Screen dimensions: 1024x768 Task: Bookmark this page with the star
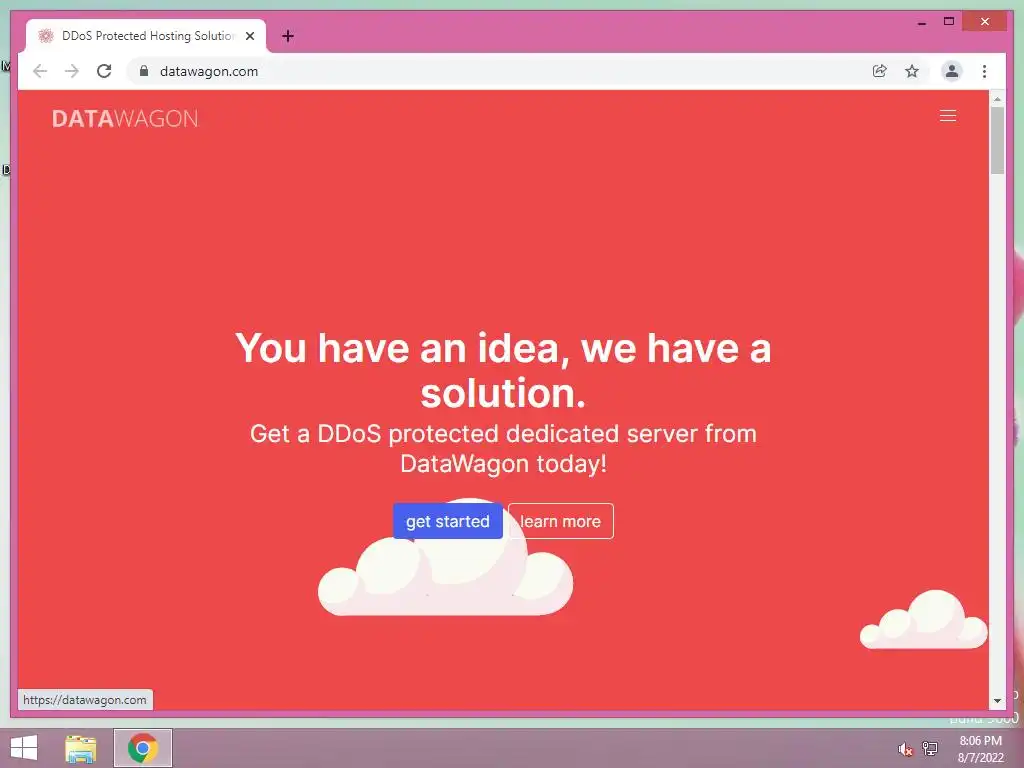(912, 71)
